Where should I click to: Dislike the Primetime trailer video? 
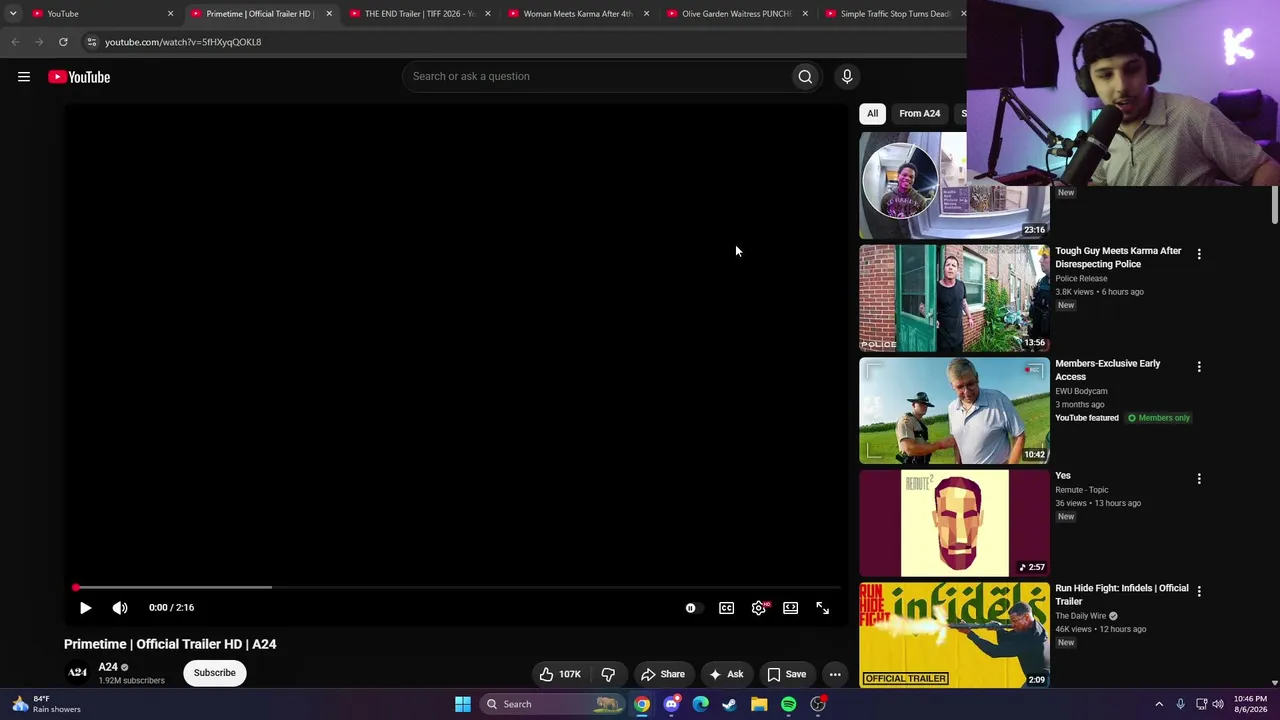click(x=608, y=674)
